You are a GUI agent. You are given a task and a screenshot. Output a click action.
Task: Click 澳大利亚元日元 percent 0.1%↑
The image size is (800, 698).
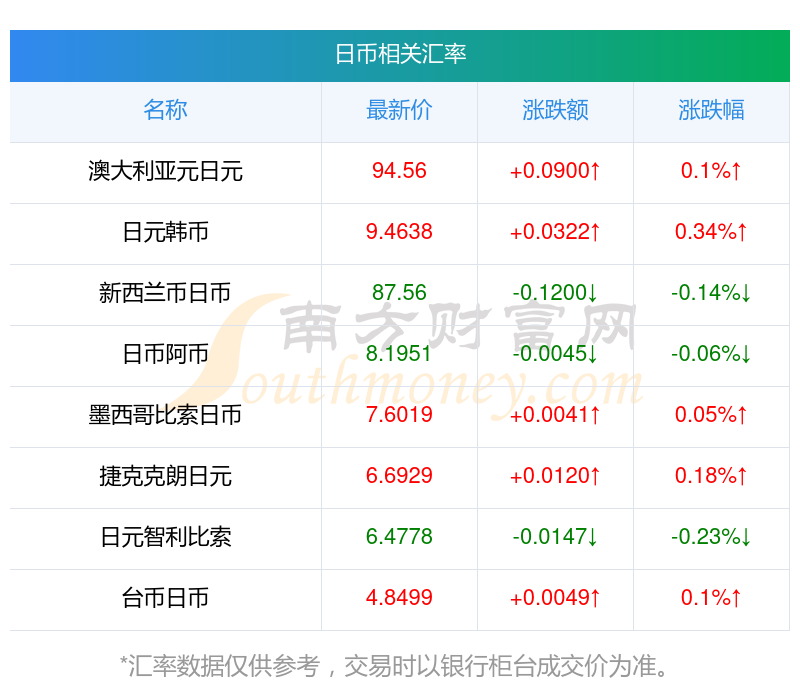point(711,171)
